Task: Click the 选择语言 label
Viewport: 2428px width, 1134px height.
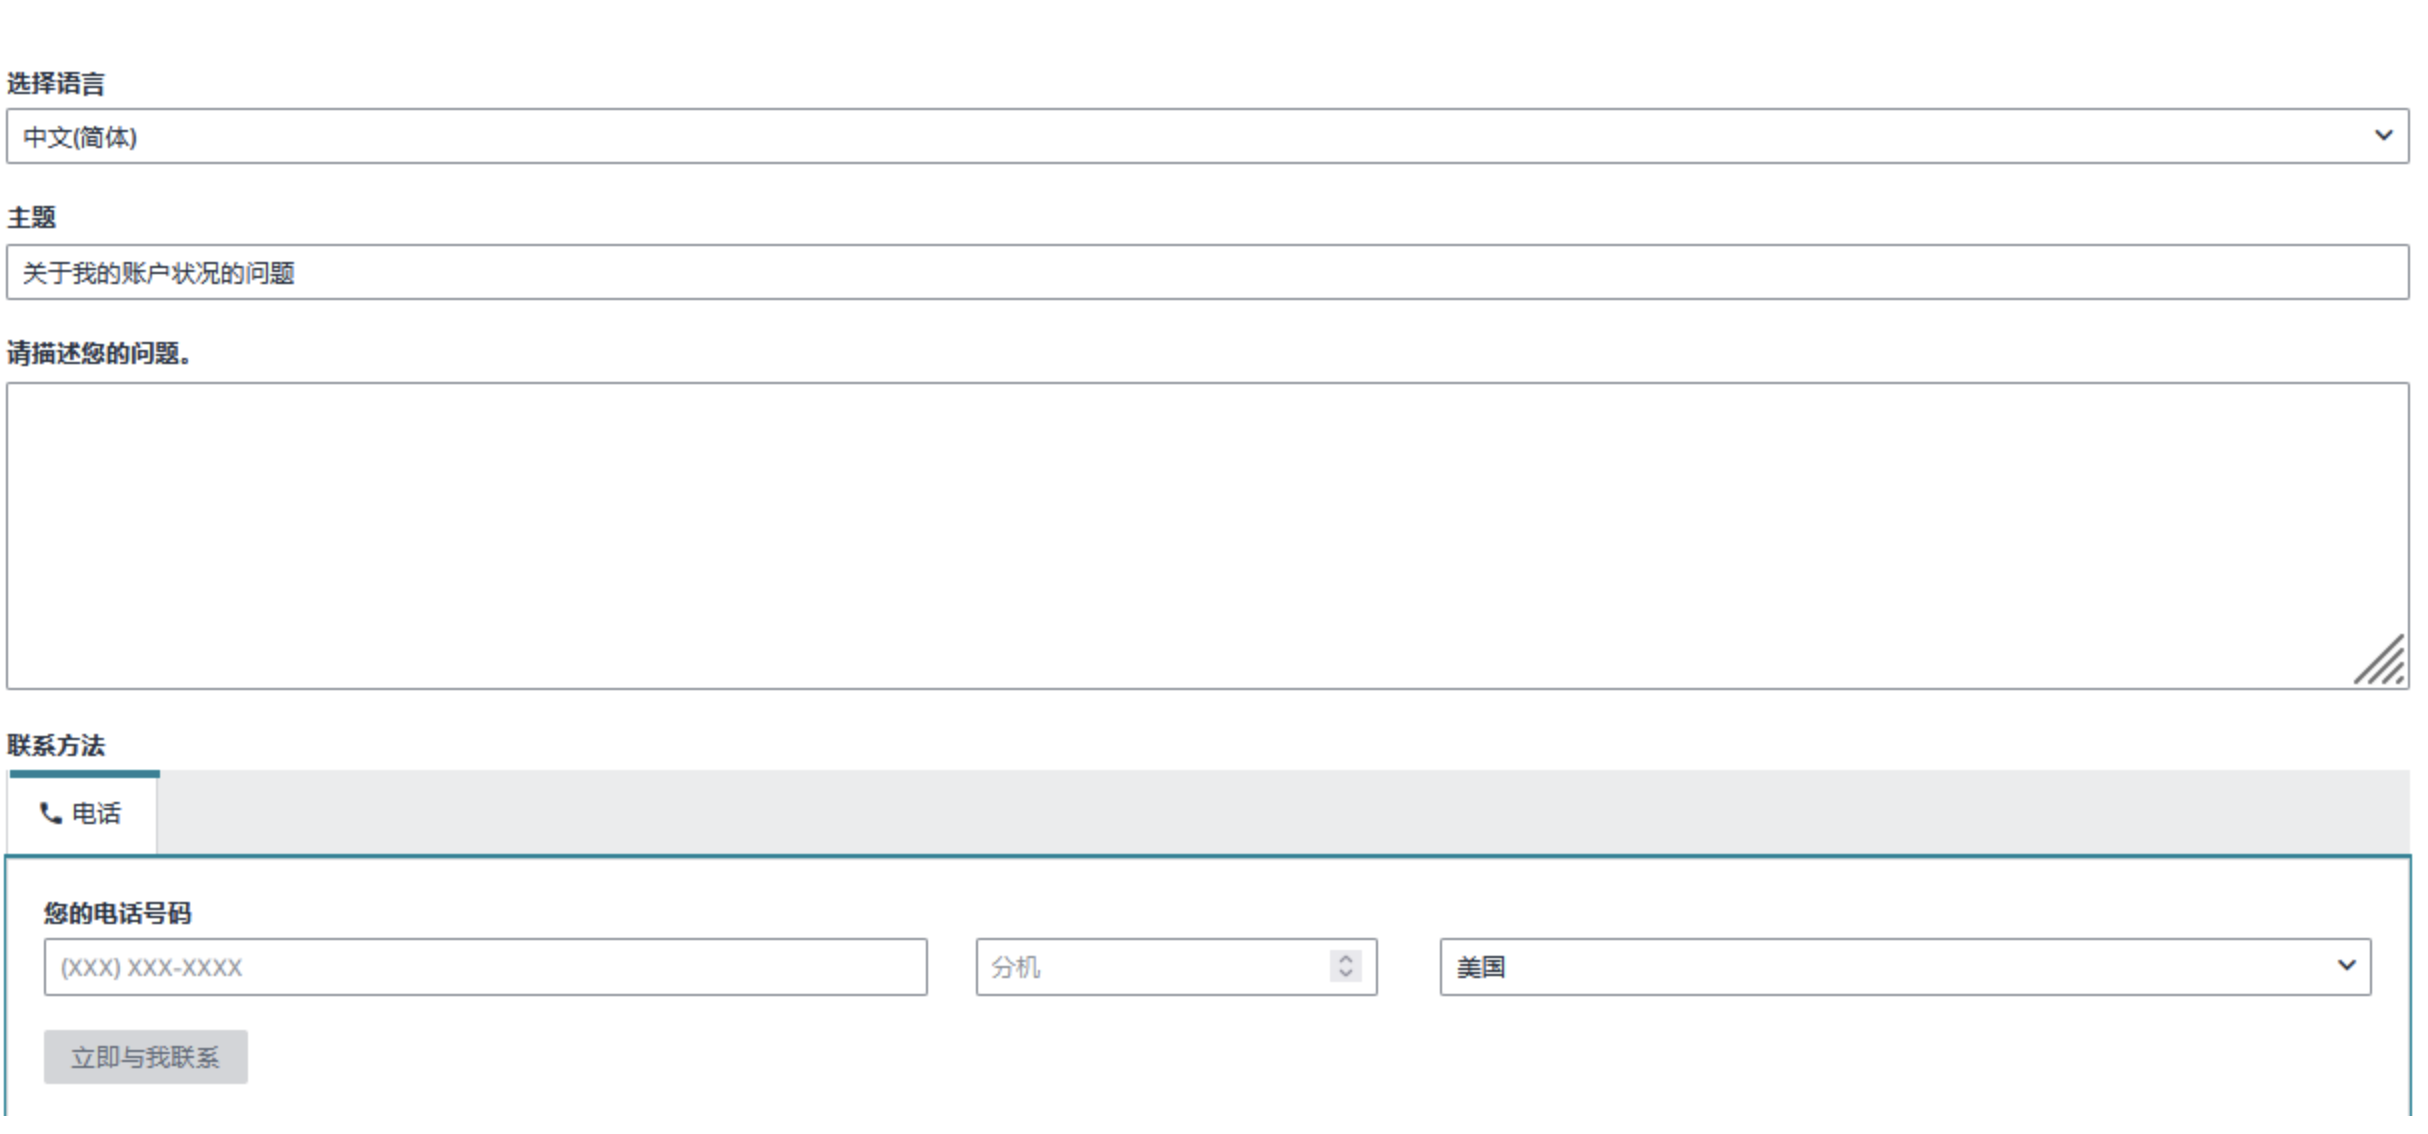Action: (56, 83)
